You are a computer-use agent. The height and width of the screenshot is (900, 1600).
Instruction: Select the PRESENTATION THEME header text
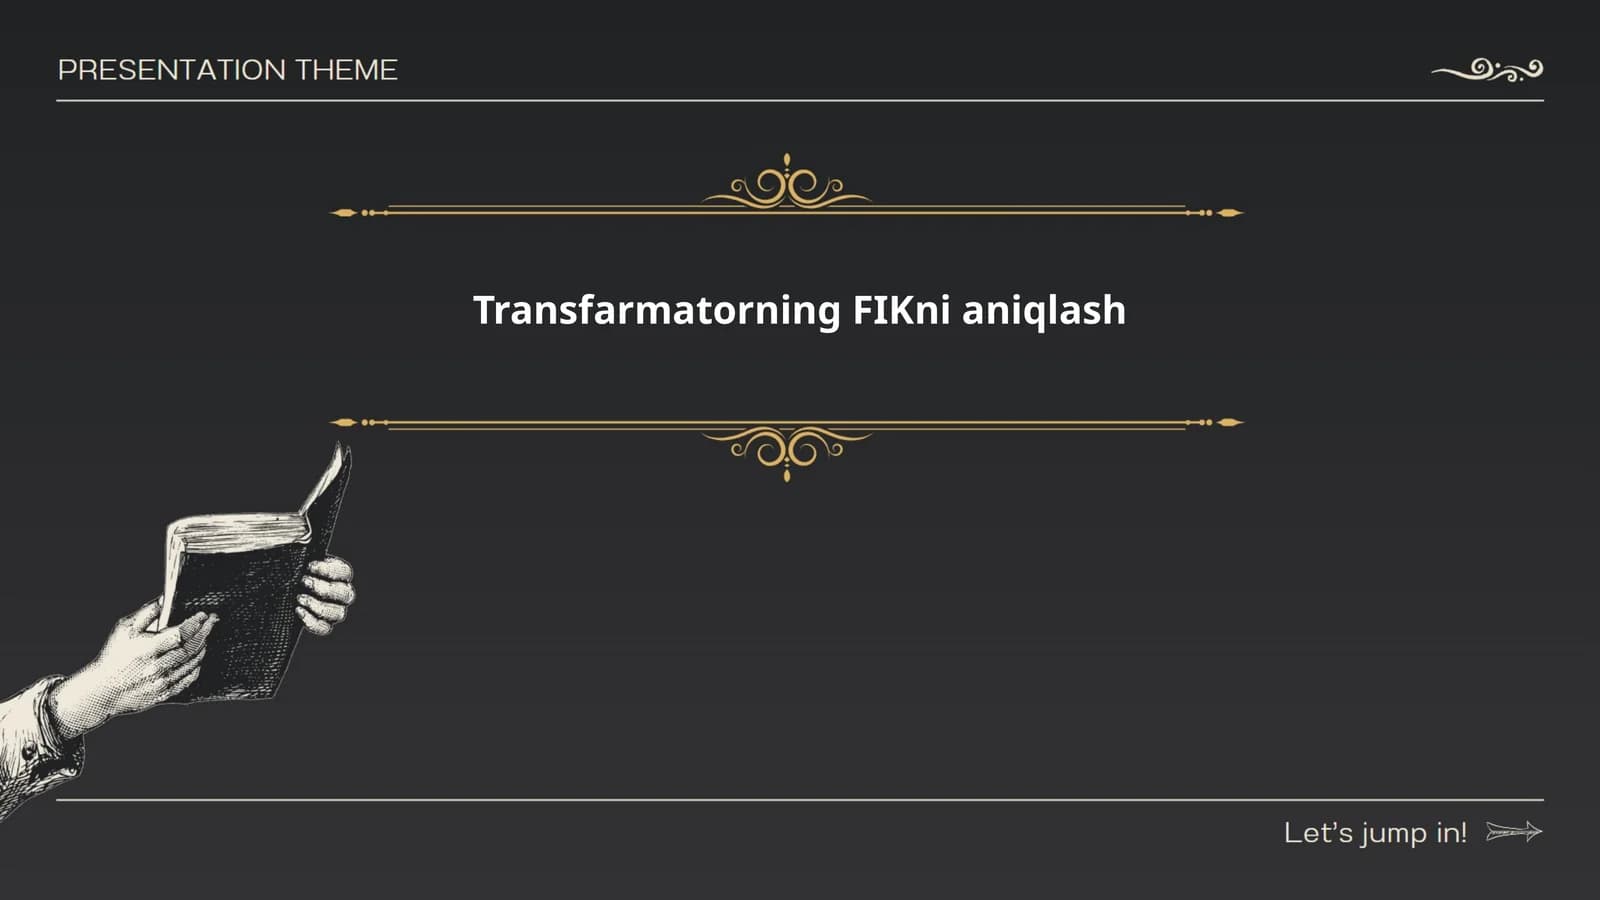coord(228,70)
